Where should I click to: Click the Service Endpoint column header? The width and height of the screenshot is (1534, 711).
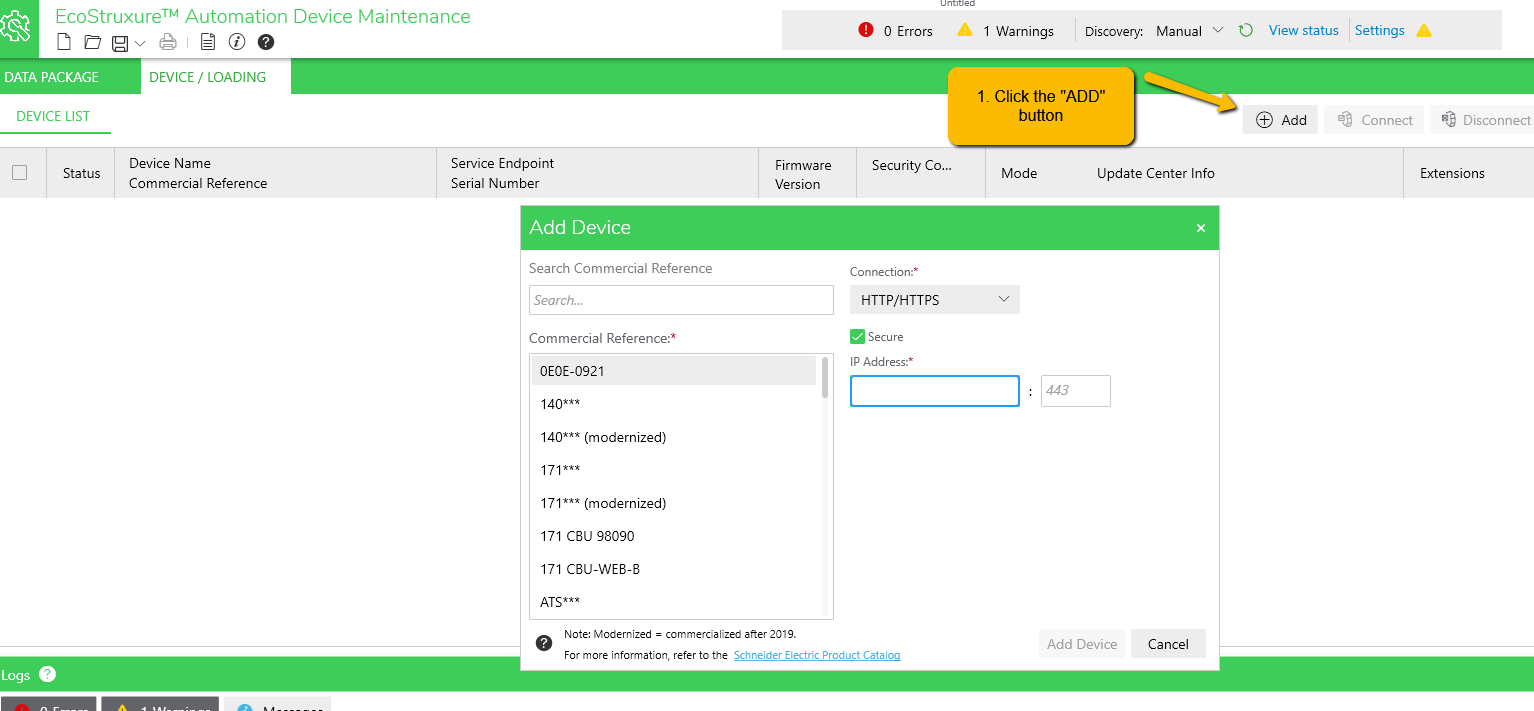pyautogui.click(x=502, y=163)
